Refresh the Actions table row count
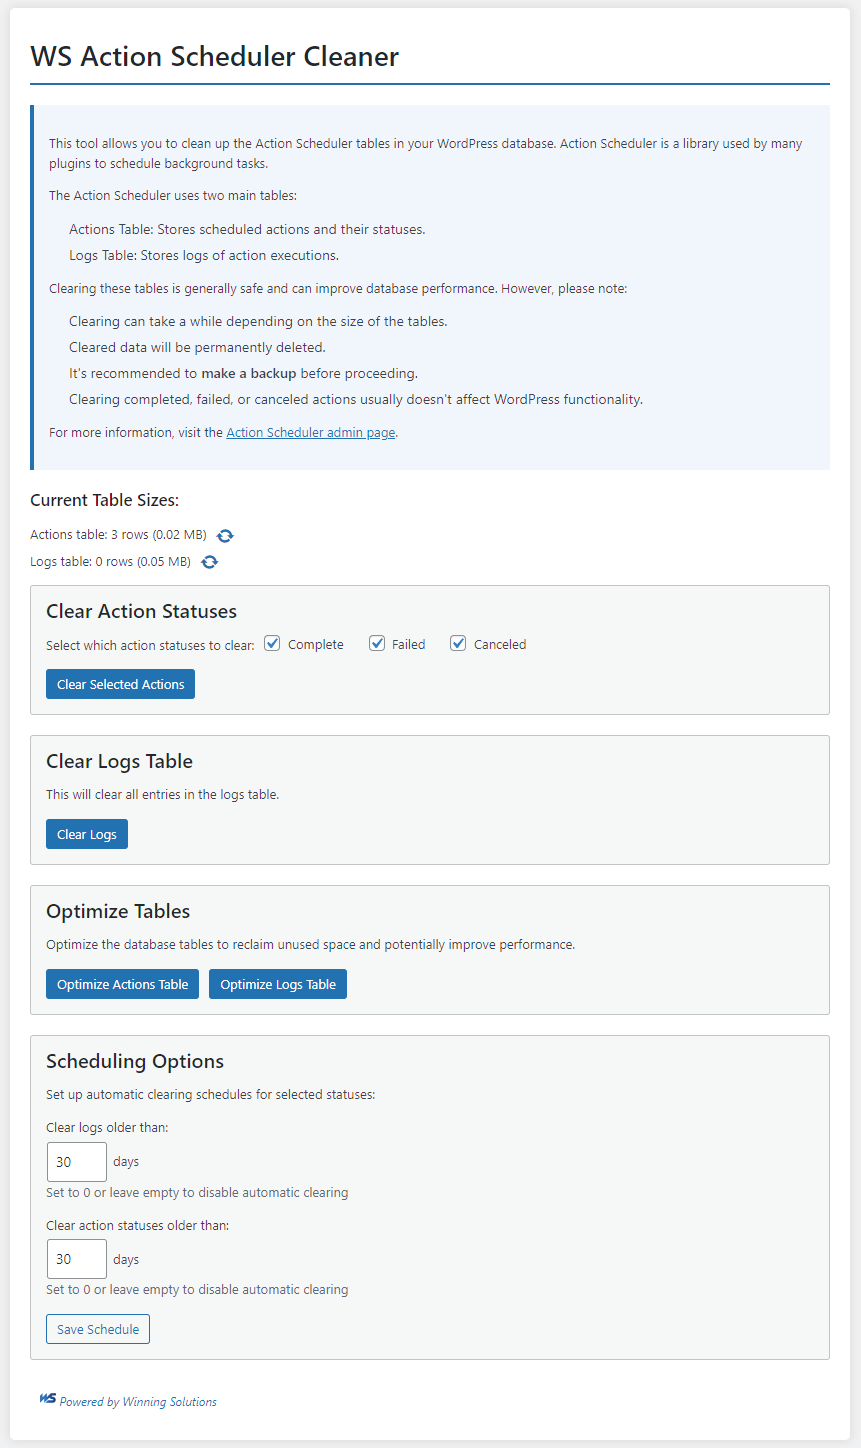Image resolution: width=861 pixels, height=1448 pixels. coord(225,536)
